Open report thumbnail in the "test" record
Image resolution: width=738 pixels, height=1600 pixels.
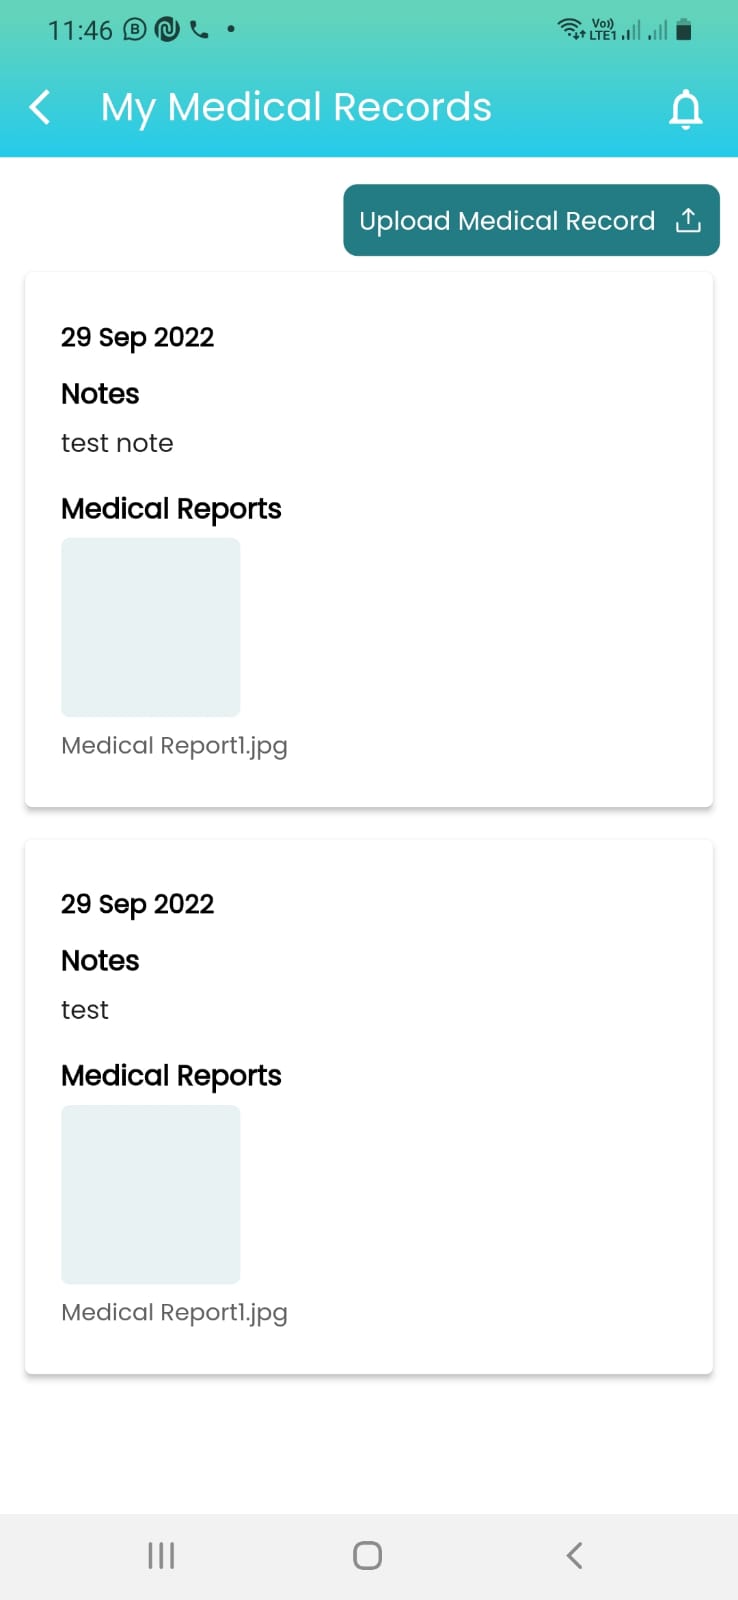(151, 1194)
